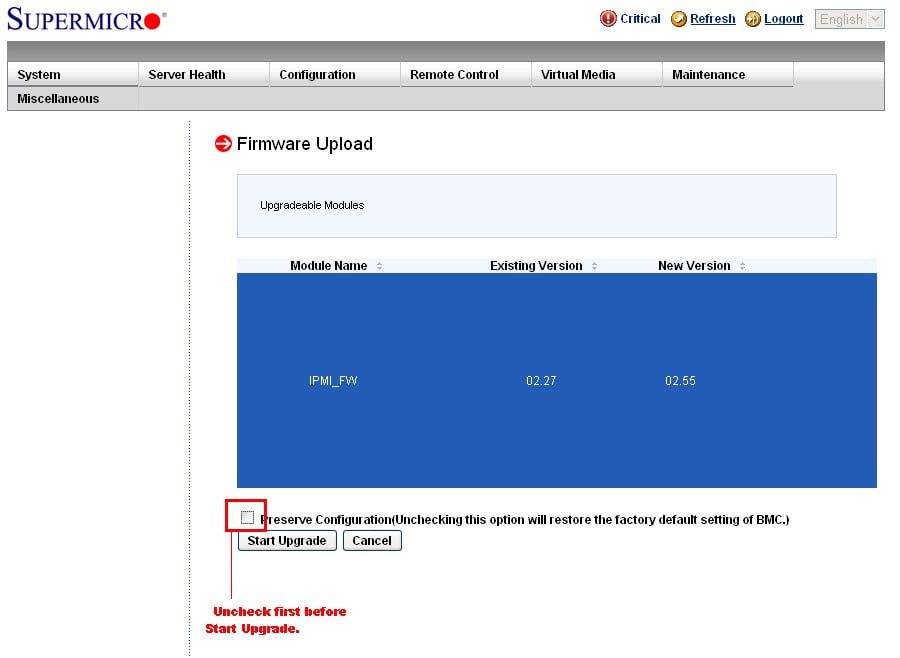Sort by New Version column arrows

point(742,266)
